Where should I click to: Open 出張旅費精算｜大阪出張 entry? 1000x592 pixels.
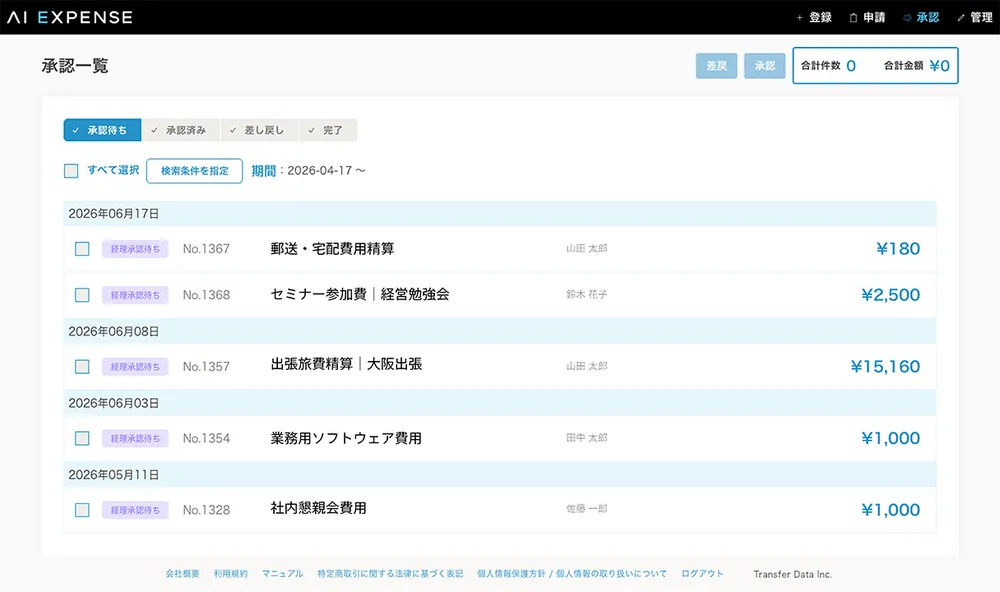346,364
